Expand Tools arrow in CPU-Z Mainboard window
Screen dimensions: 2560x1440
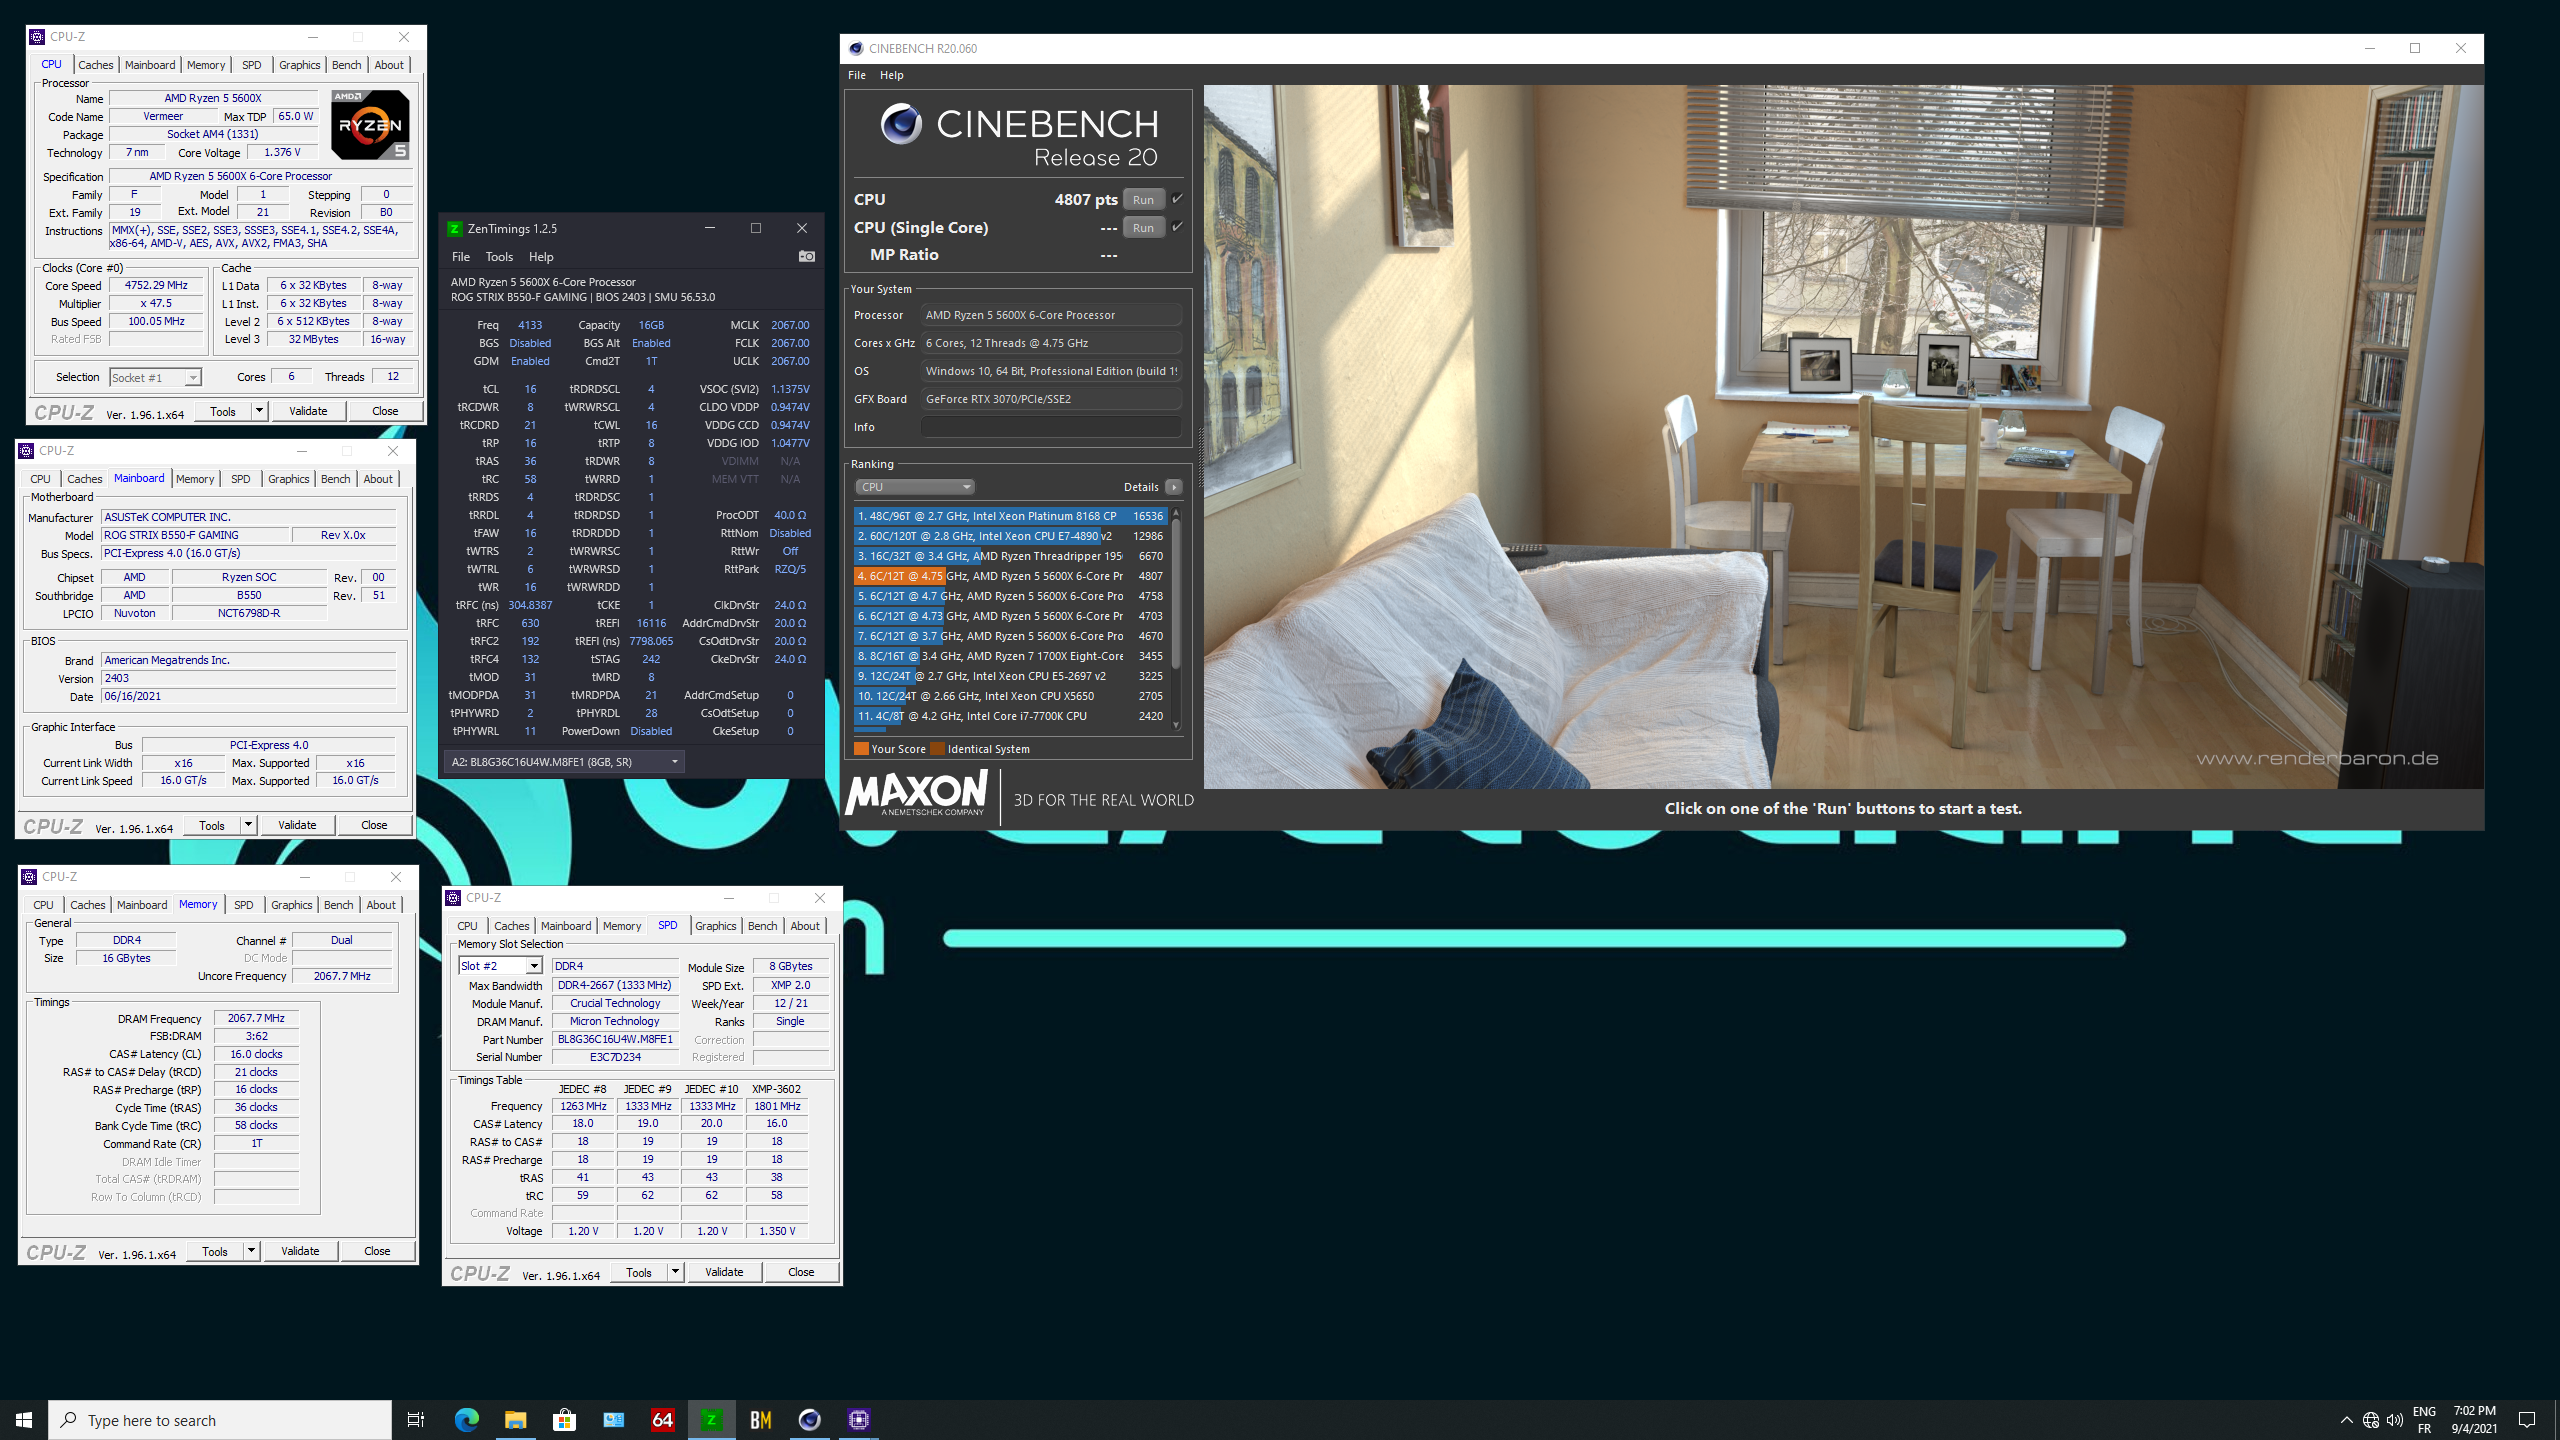pos(249,825)
